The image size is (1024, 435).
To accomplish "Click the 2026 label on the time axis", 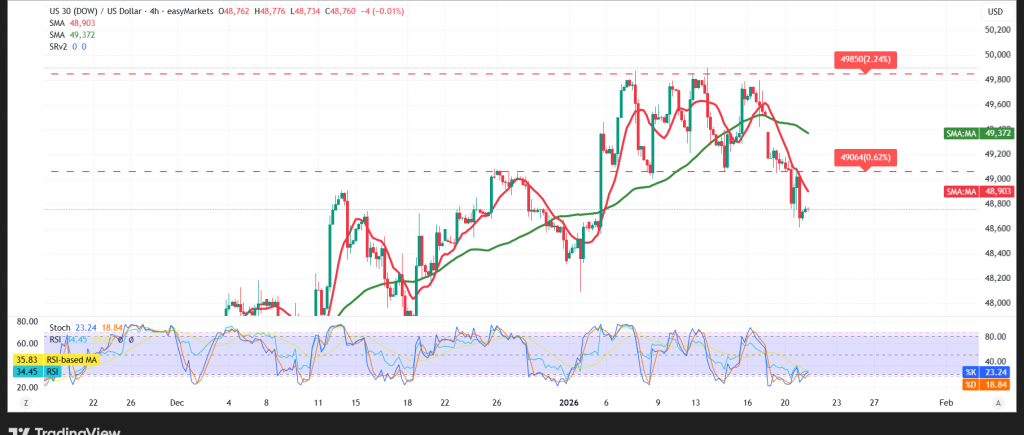I will point(572,402).
